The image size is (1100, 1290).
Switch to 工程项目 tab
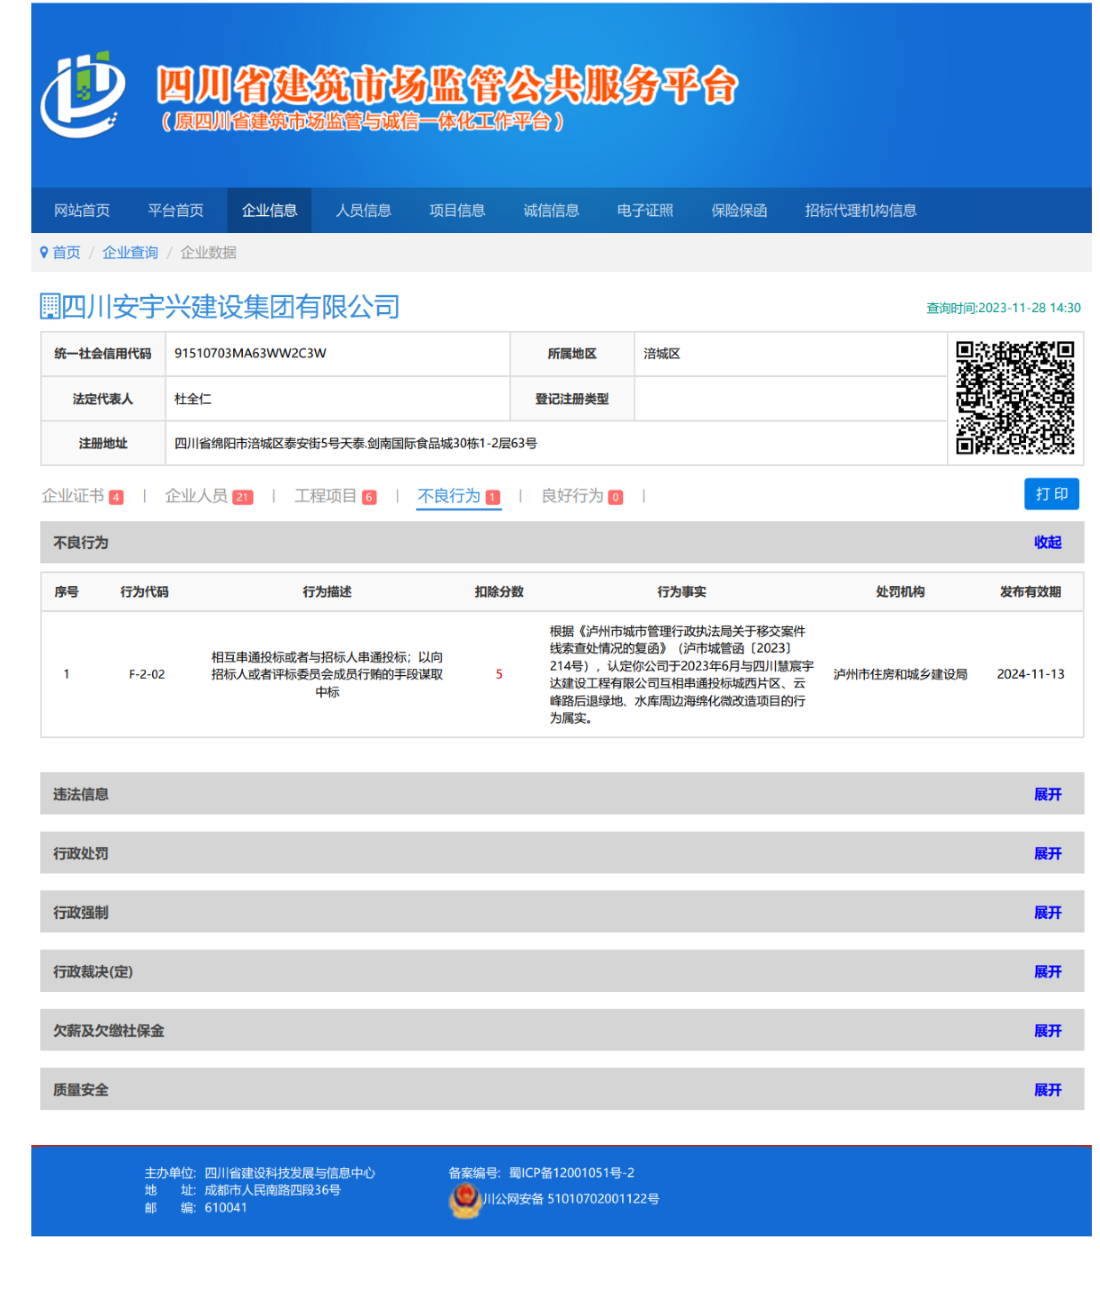tap(335, 496)
